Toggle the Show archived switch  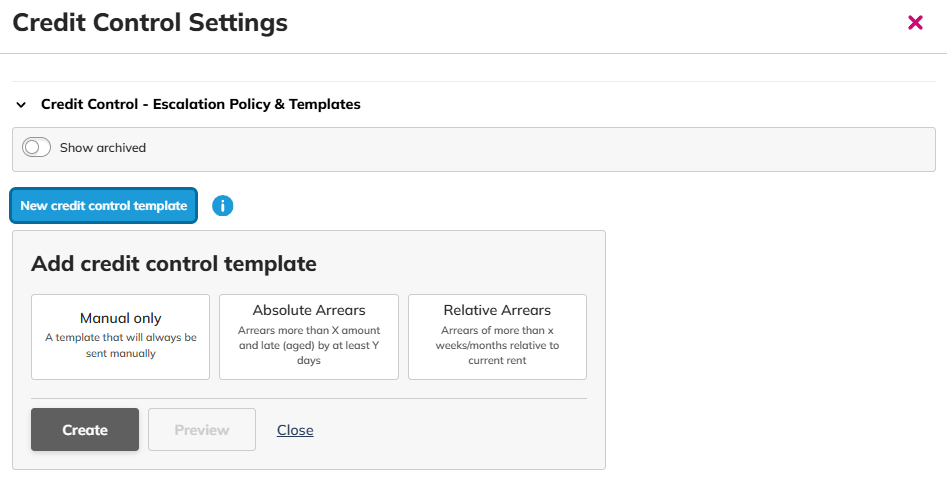(37, 148)
